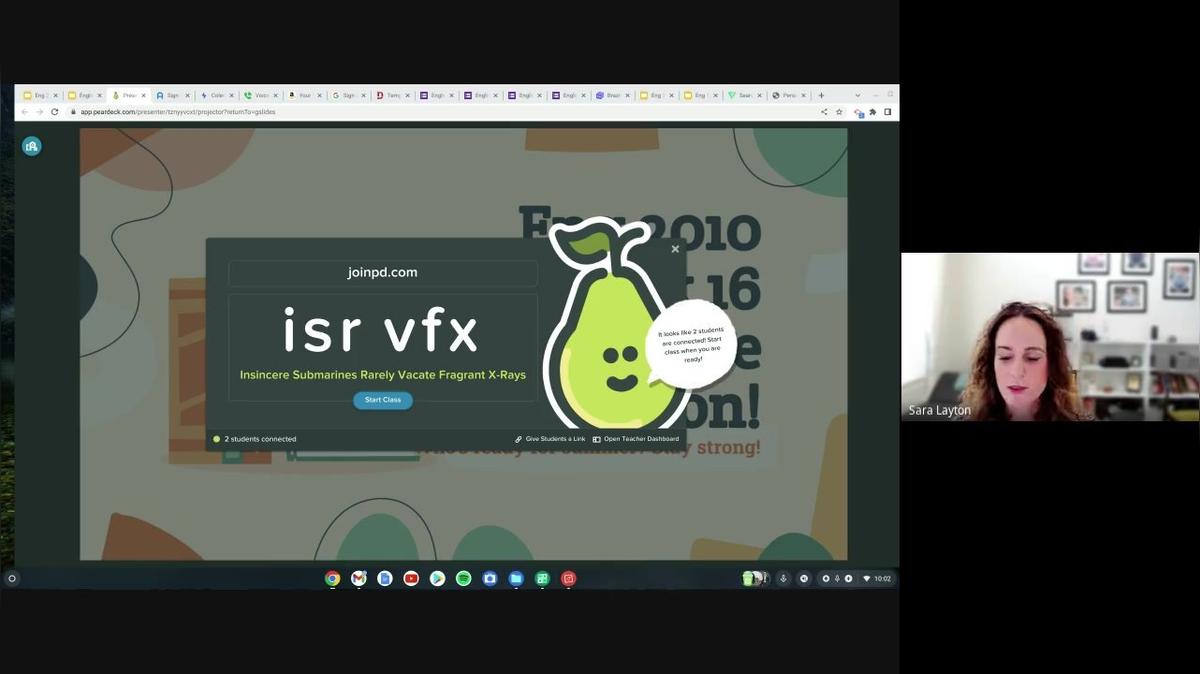Toggle the browser side panel icon
This screenshot has height=674, width=1200.
(x=887, y=112)
